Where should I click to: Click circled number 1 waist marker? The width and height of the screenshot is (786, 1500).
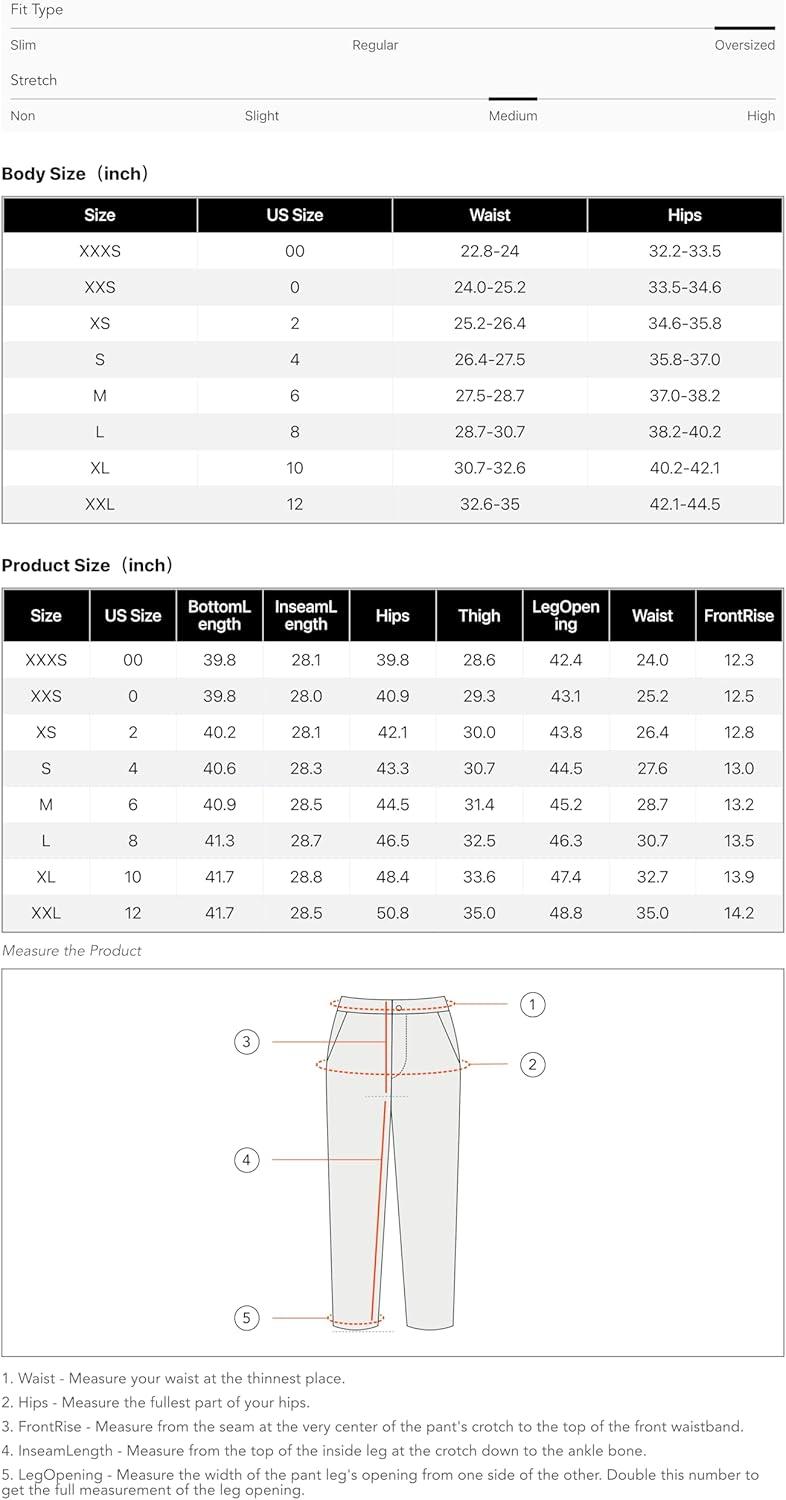click(533, 1004)
